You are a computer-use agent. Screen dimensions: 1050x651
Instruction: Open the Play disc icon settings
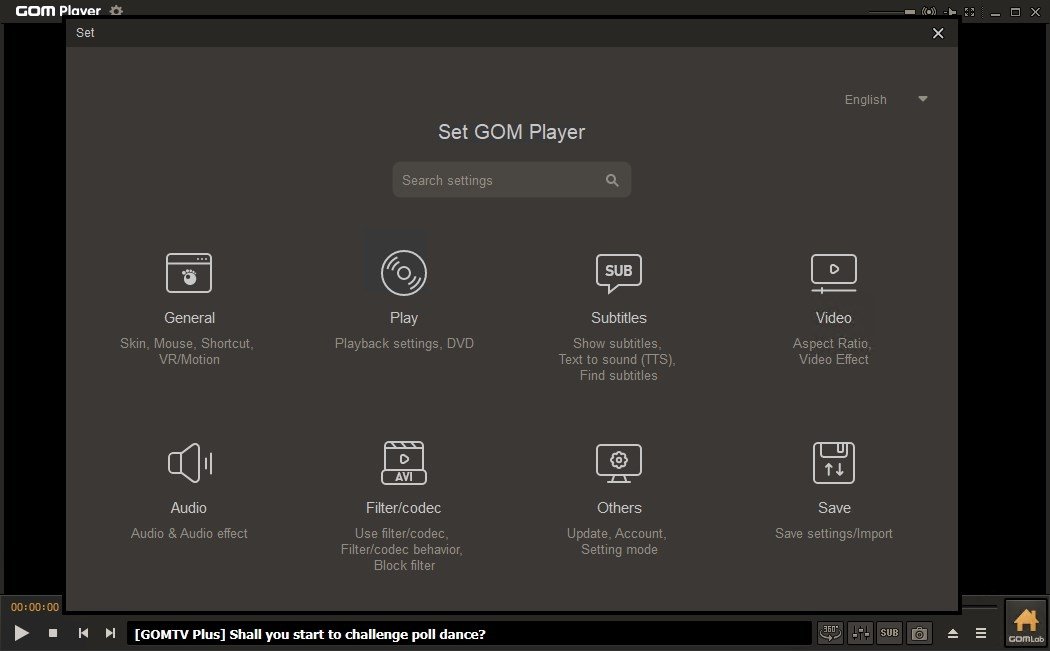pos(404,273)
